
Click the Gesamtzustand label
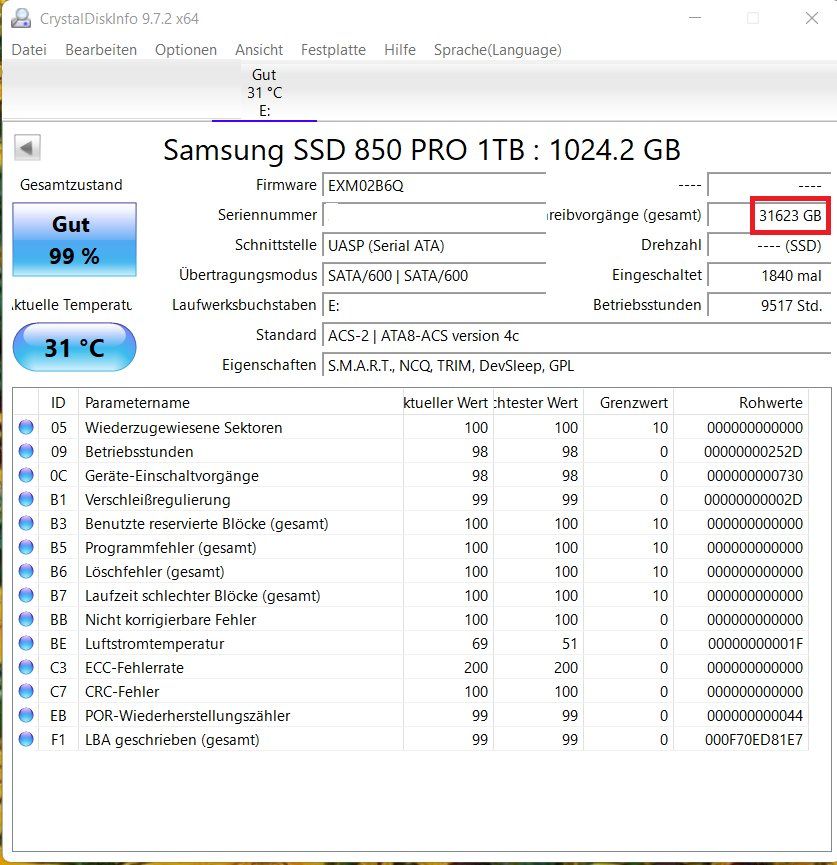71,185
